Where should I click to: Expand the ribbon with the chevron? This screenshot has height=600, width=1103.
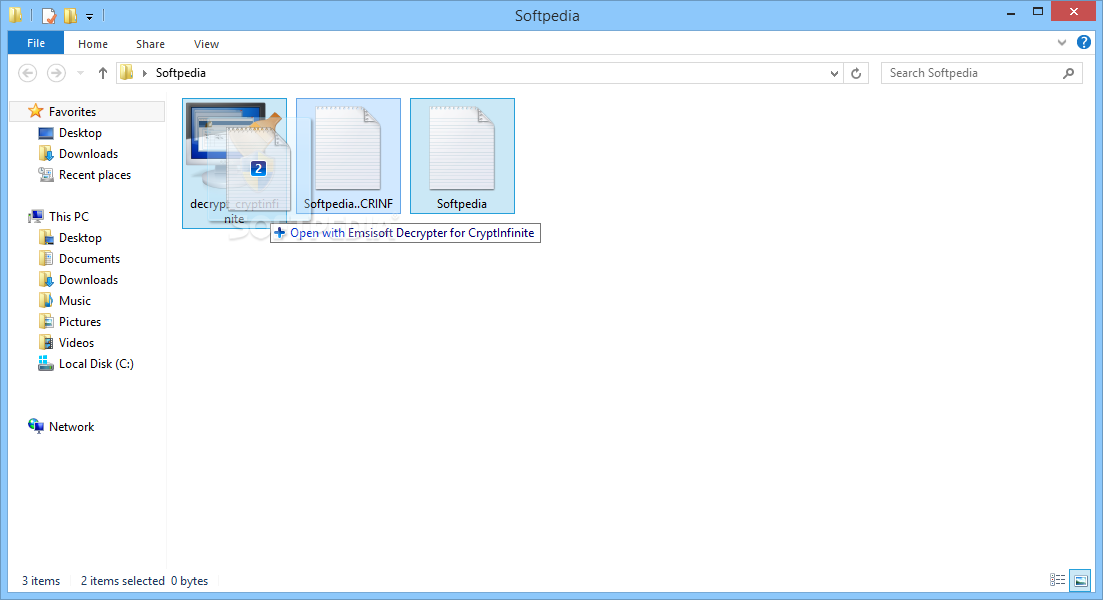point(1061,43)
